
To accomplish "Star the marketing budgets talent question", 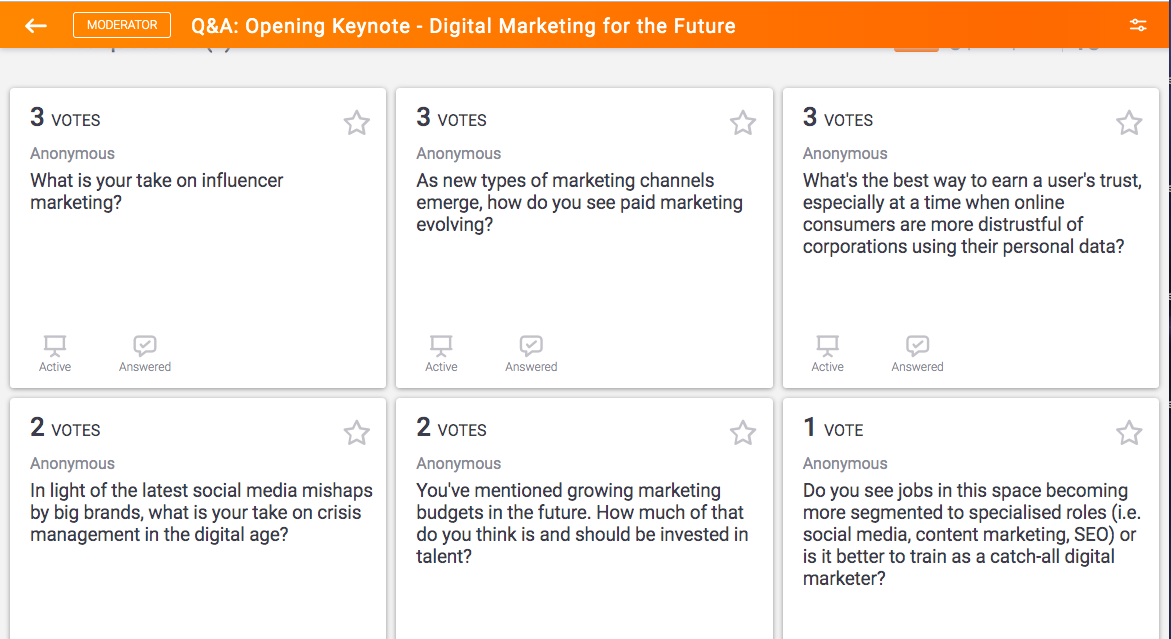I will pyautogui.click(x=743, y=432).
